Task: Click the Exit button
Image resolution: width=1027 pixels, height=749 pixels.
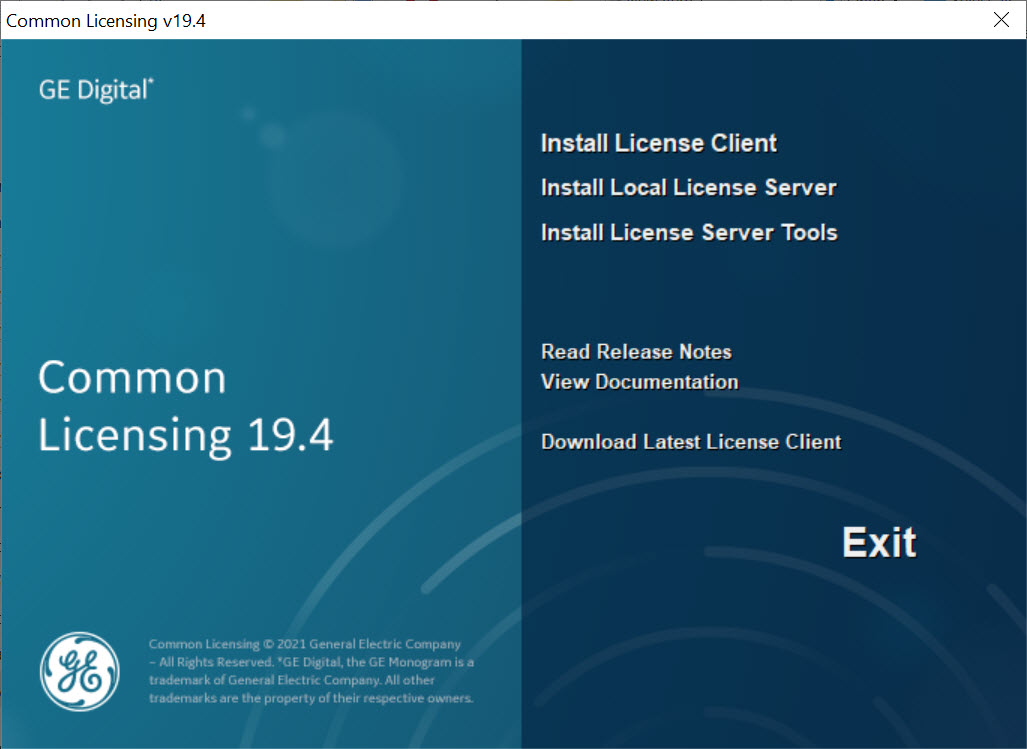Action: click(x=879, y=542)
